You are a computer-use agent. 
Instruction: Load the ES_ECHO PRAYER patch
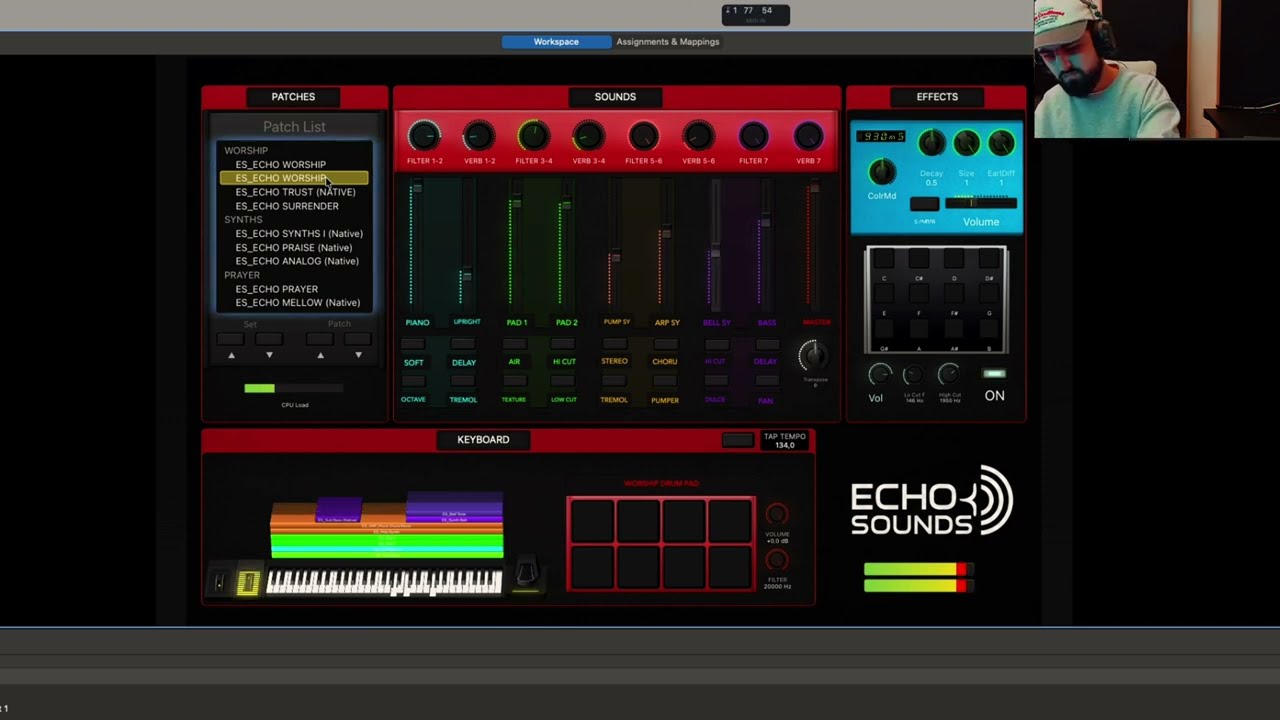click(x=277, y=289)
